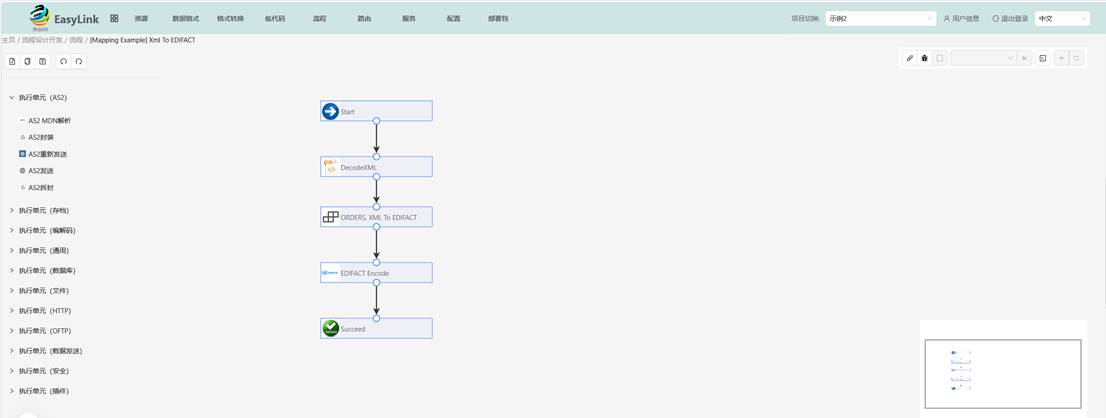Open the 格式转换 menu
The height and width of the screenshot is (418, 1106).
point(230,19)
